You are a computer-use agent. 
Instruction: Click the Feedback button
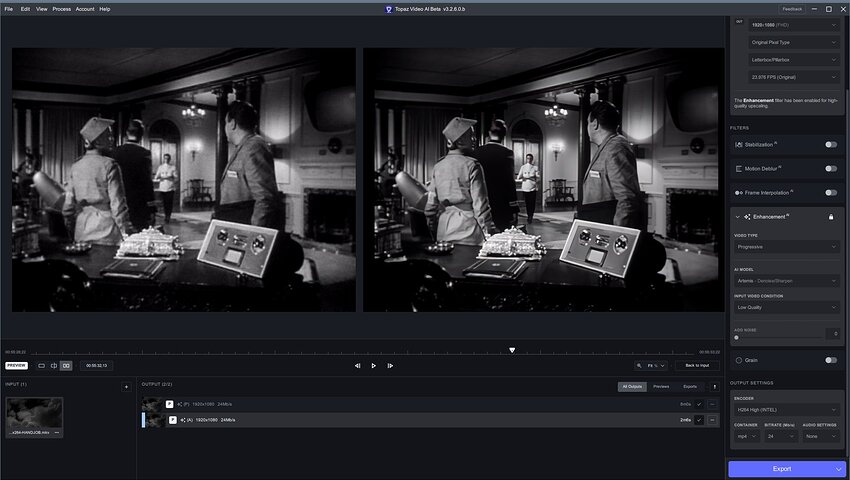[x=792, y=9]
